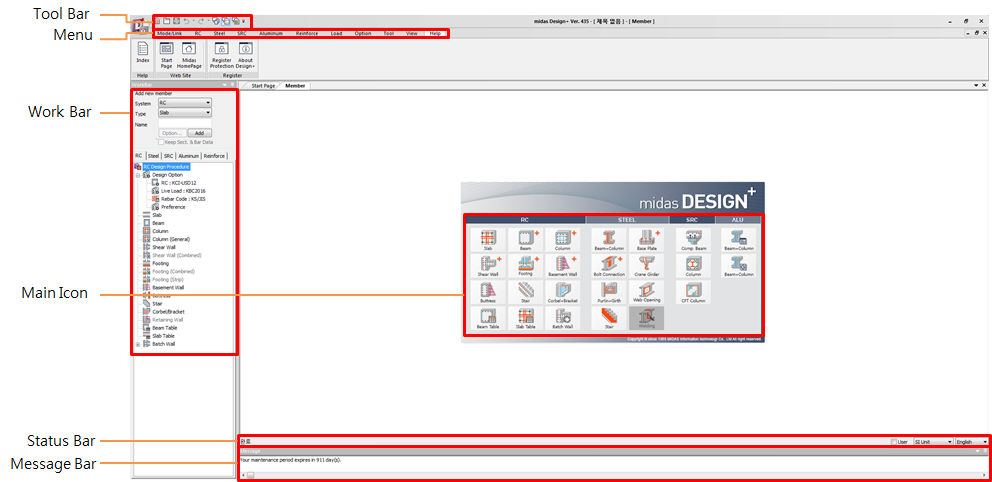Open the Corbel+Bracket main icon
This screenshot has width=992, height=482.
click(562, 292)
